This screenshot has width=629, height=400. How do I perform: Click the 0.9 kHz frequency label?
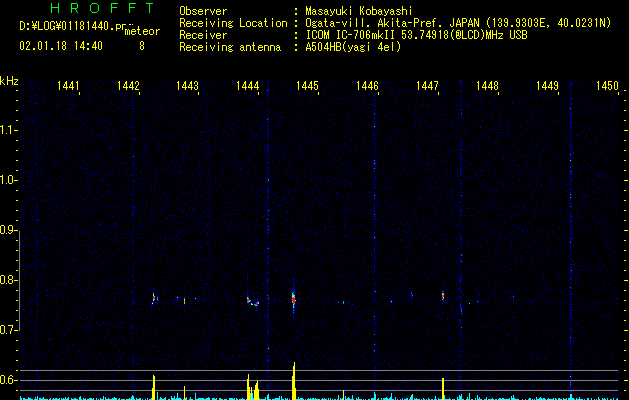coord(8,230)
